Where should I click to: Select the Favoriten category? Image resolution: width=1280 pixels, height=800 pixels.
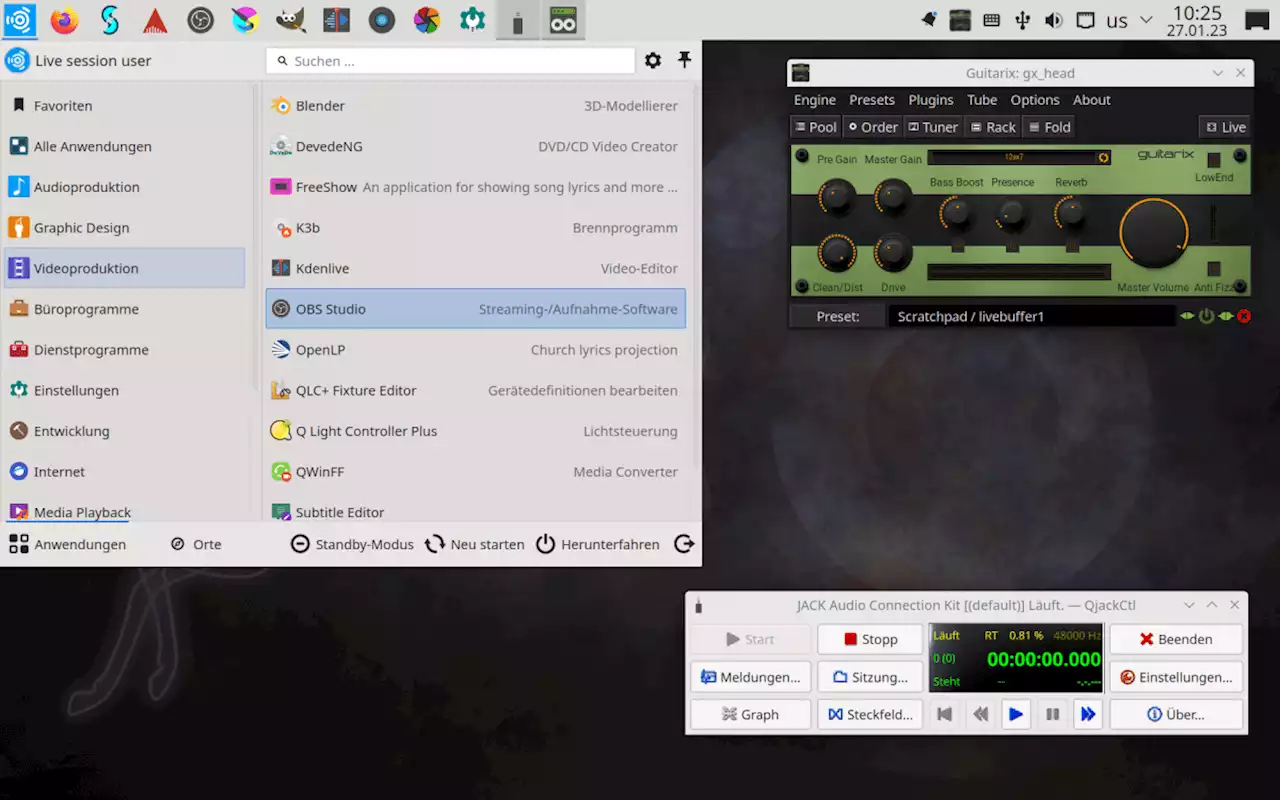(x=125, y=106)
